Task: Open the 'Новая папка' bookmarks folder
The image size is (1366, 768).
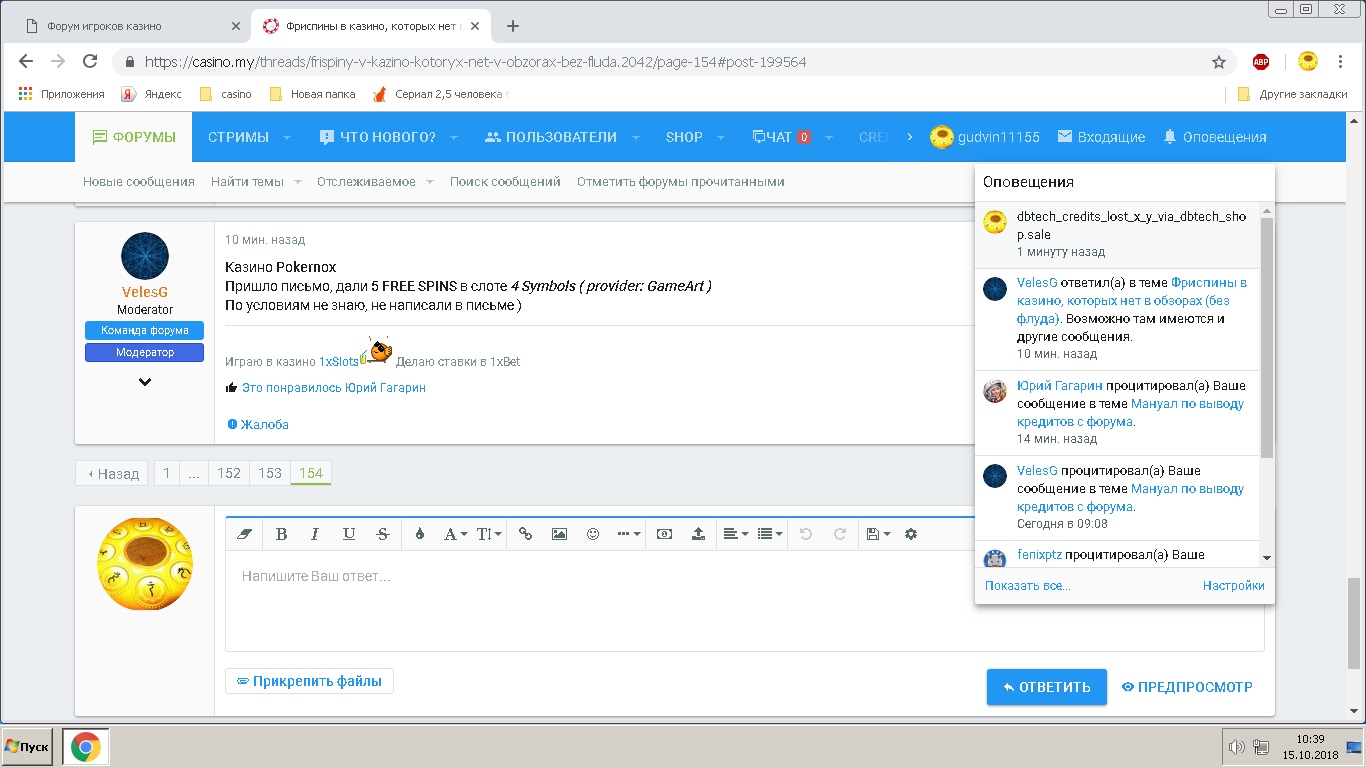Action: point(313,94)
